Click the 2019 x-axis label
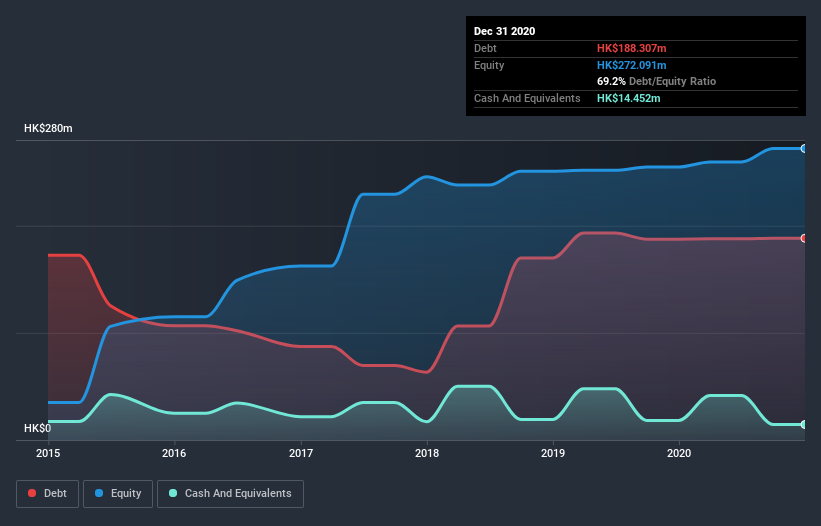The height and width of the screenshot is (526, 821). click(x=553, y=453)
